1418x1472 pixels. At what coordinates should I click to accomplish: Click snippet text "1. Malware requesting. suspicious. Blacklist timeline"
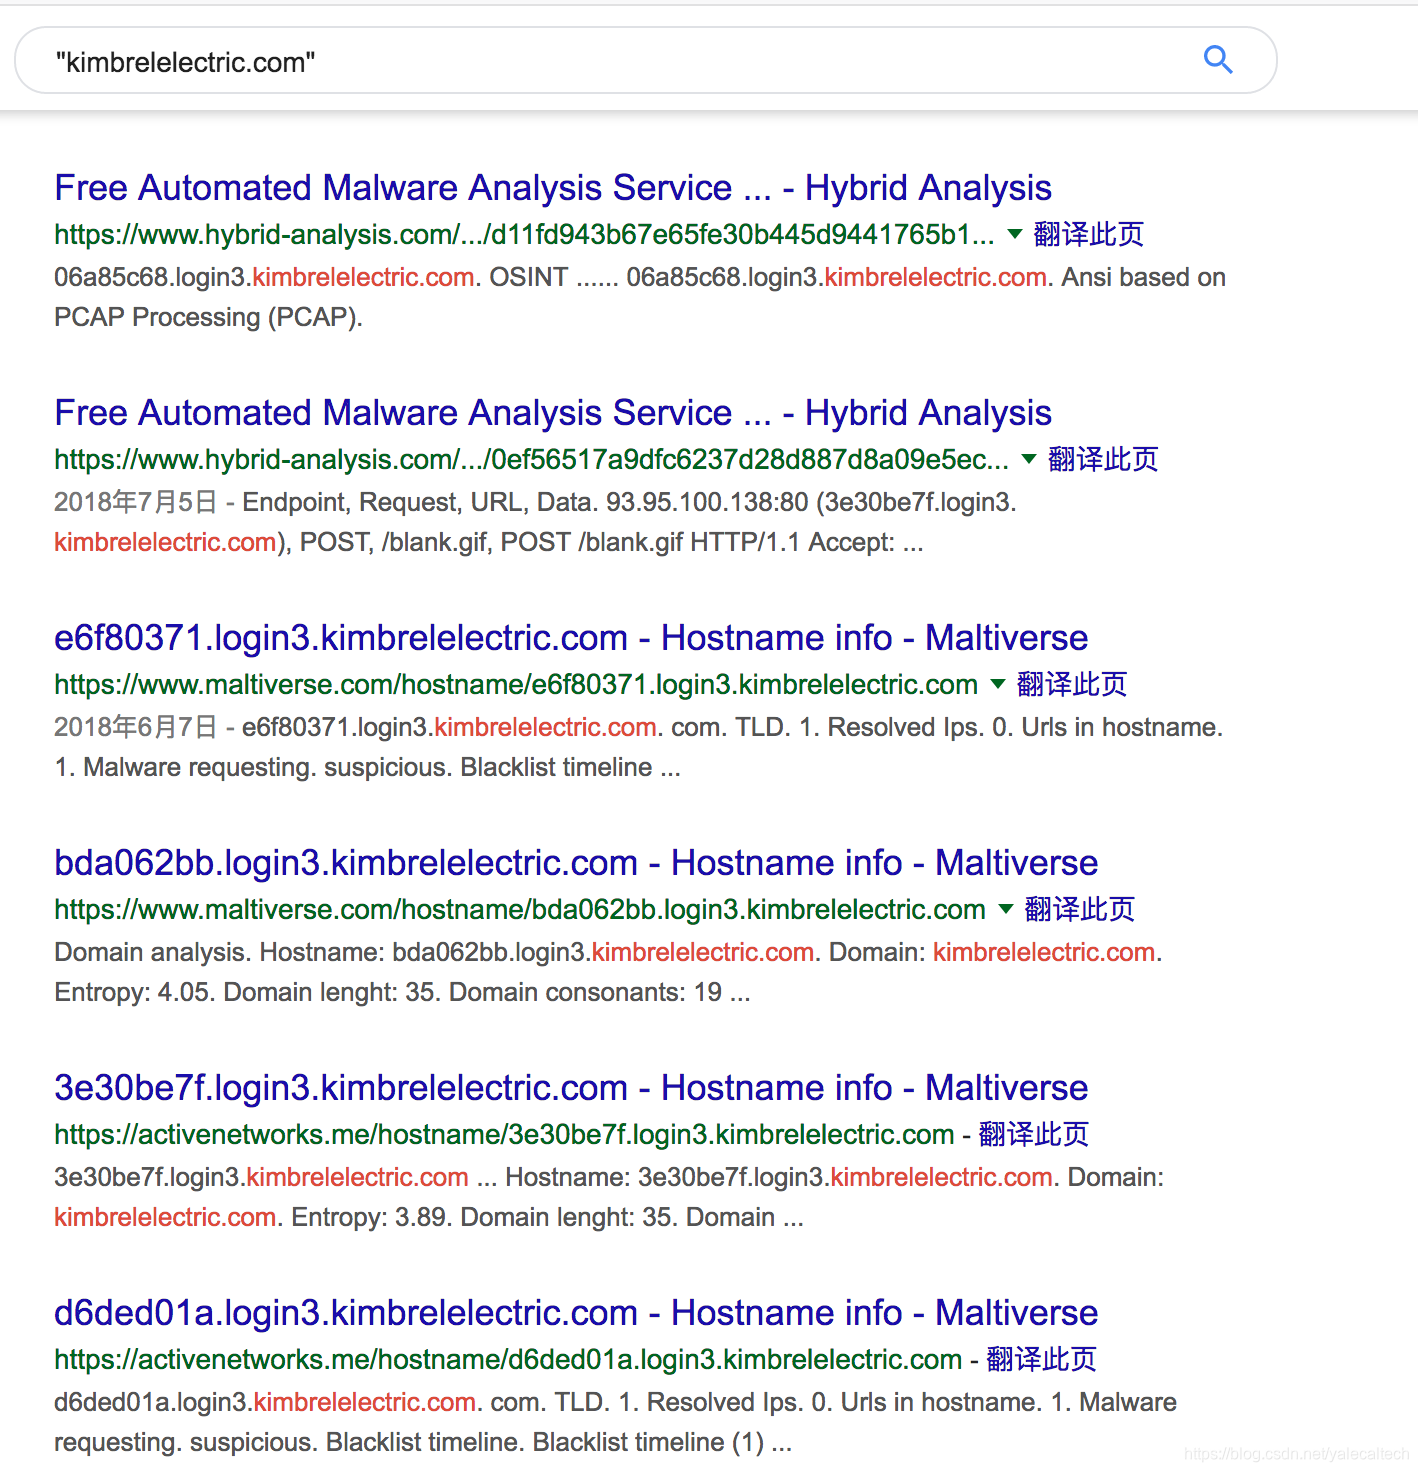tap(354, 767)
